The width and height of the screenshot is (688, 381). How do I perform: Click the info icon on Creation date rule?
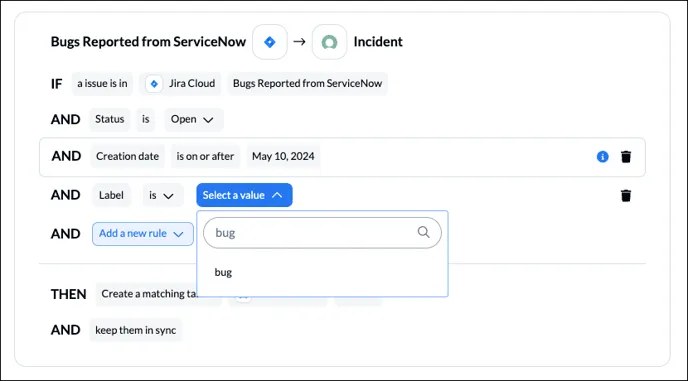pos(602,156)
